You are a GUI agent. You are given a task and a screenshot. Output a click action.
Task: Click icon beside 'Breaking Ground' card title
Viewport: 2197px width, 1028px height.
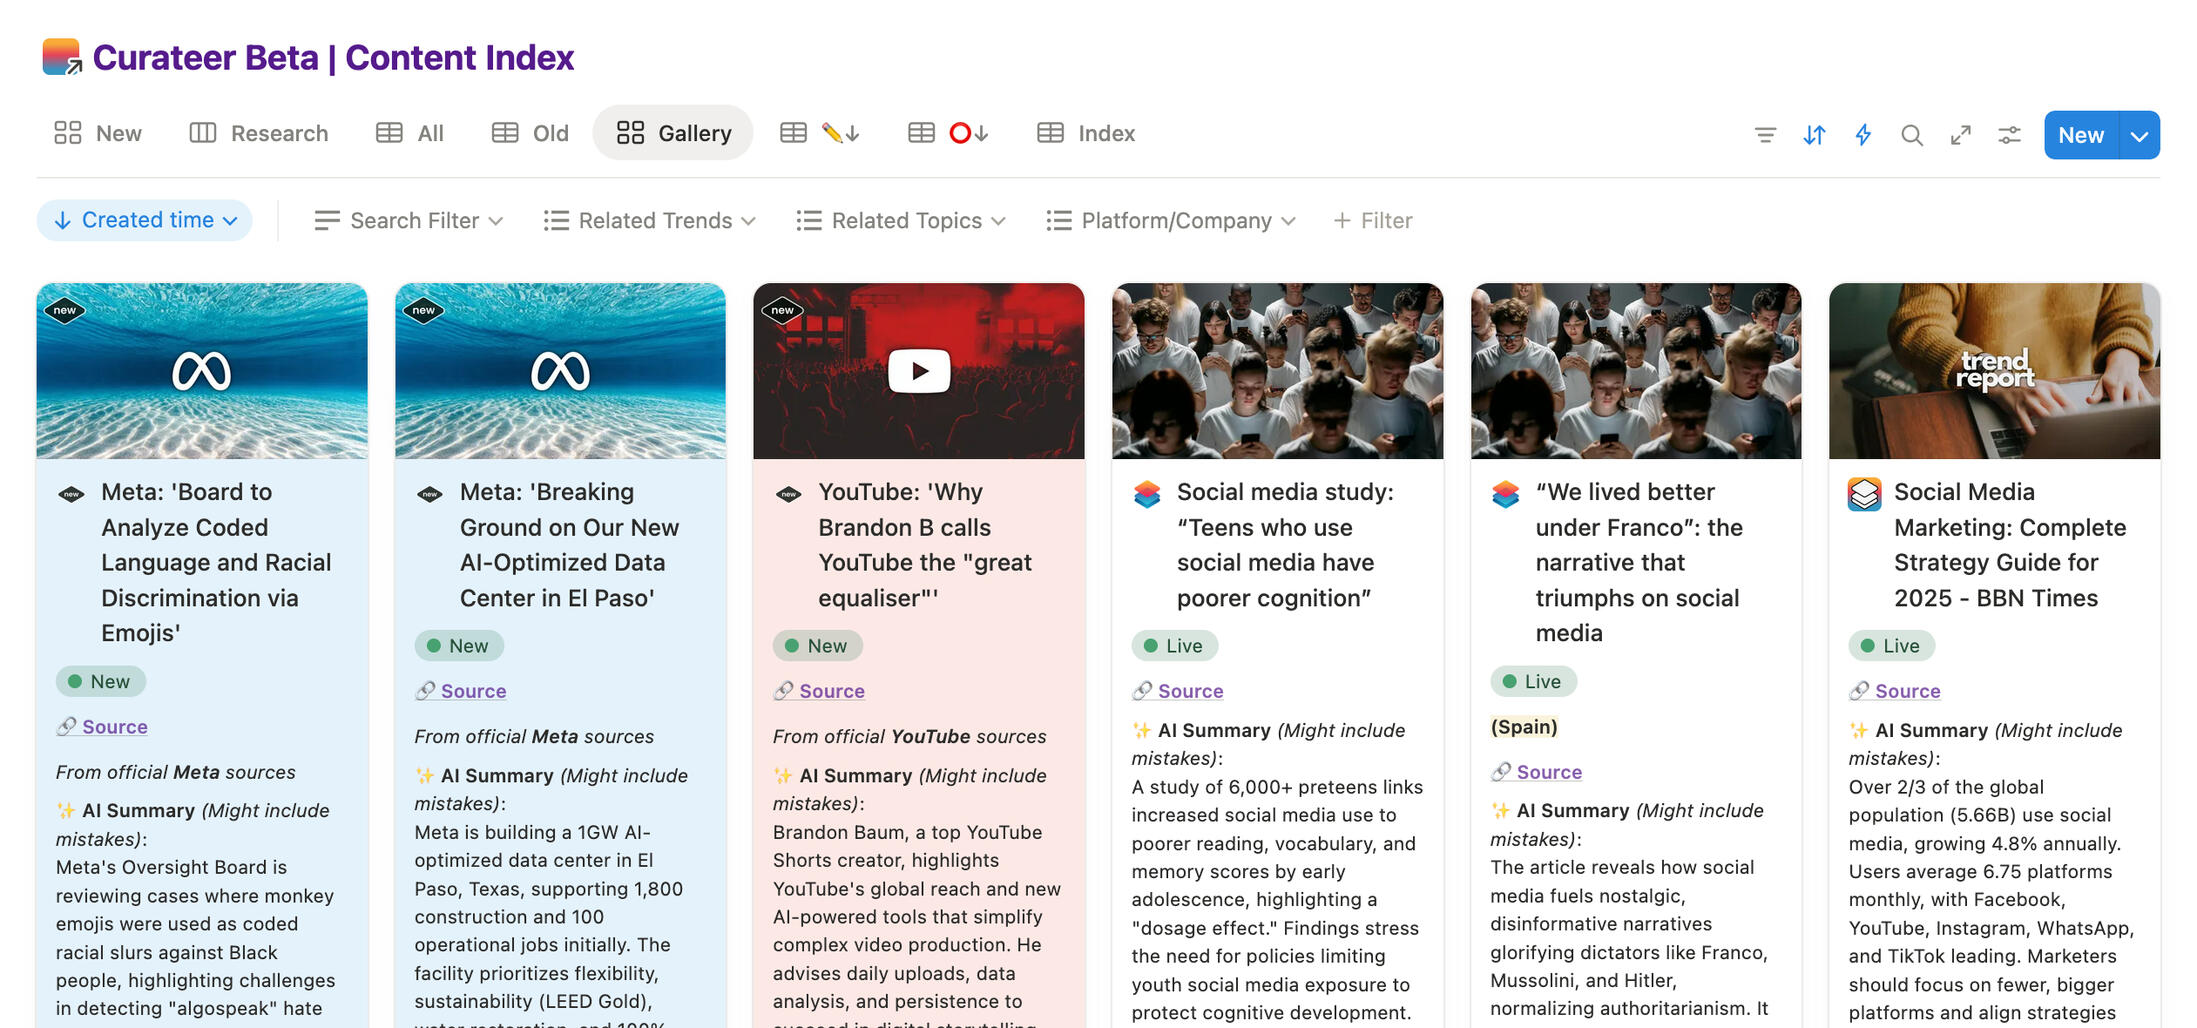(429, 493)
